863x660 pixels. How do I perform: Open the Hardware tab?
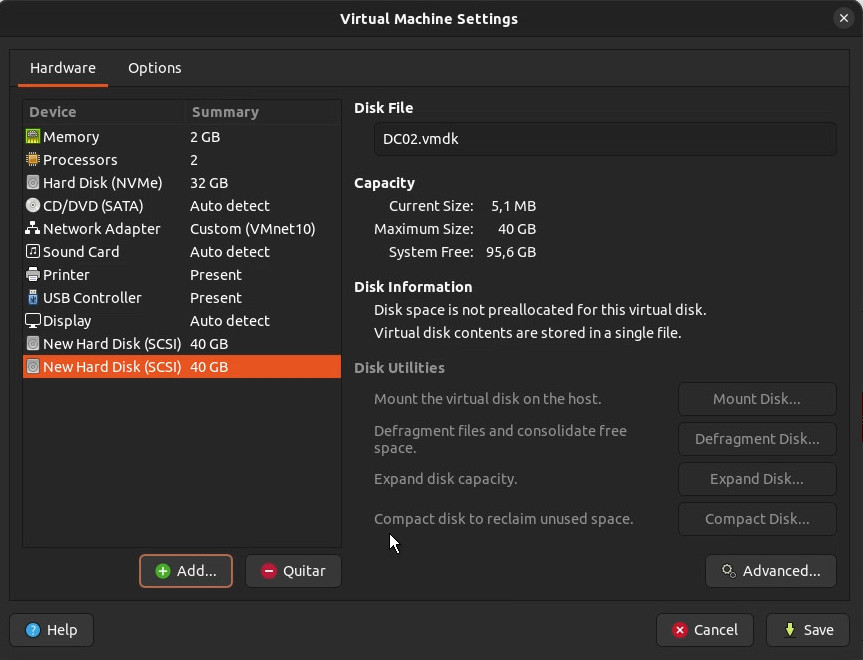pyautogui.click(x=63, y=68)
